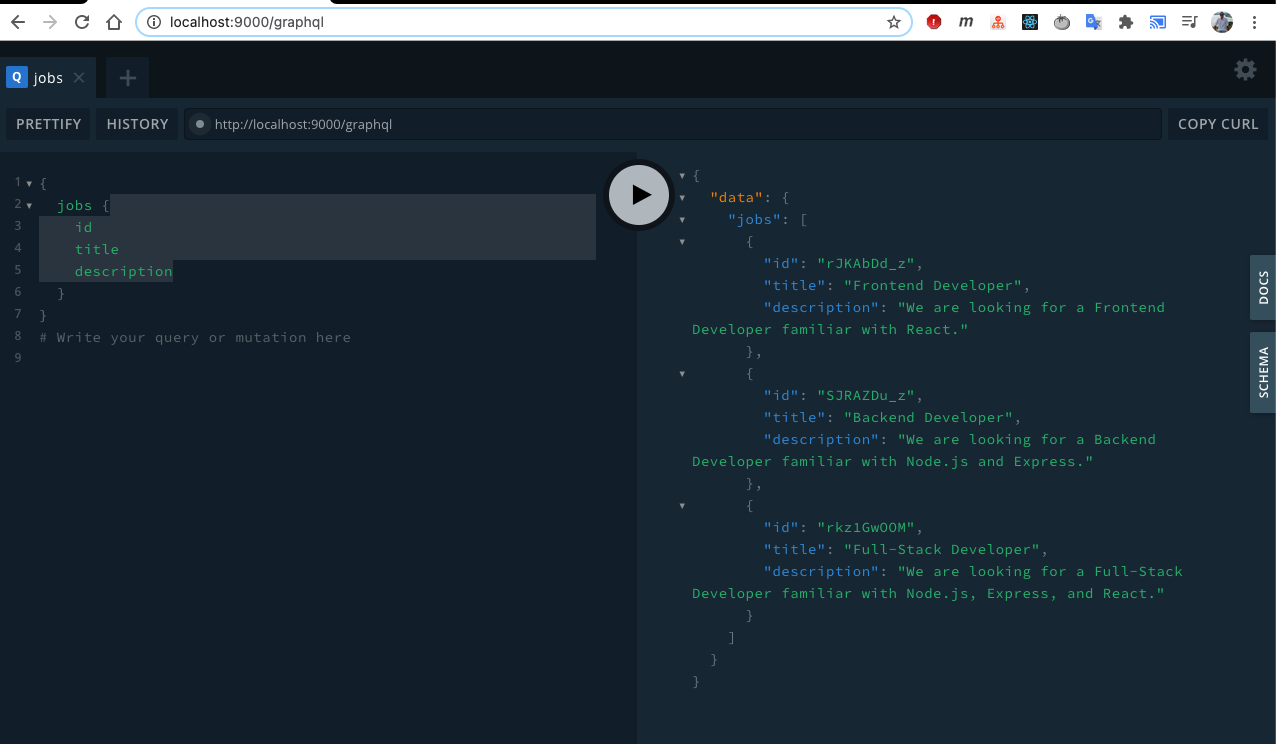The width and height of the screenshot is (1276, 744).
Task: Collapse the Frontend Developer result object
Action: click(x=682, y=241)
